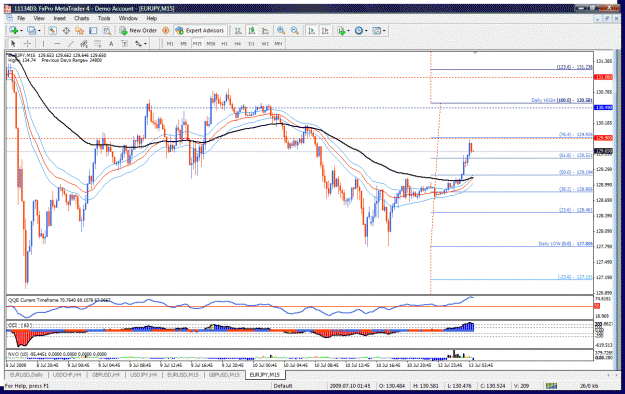Switch chart to Line Chart icon
The height and width of the screenshot is (394, 625).
pos(265,30)
